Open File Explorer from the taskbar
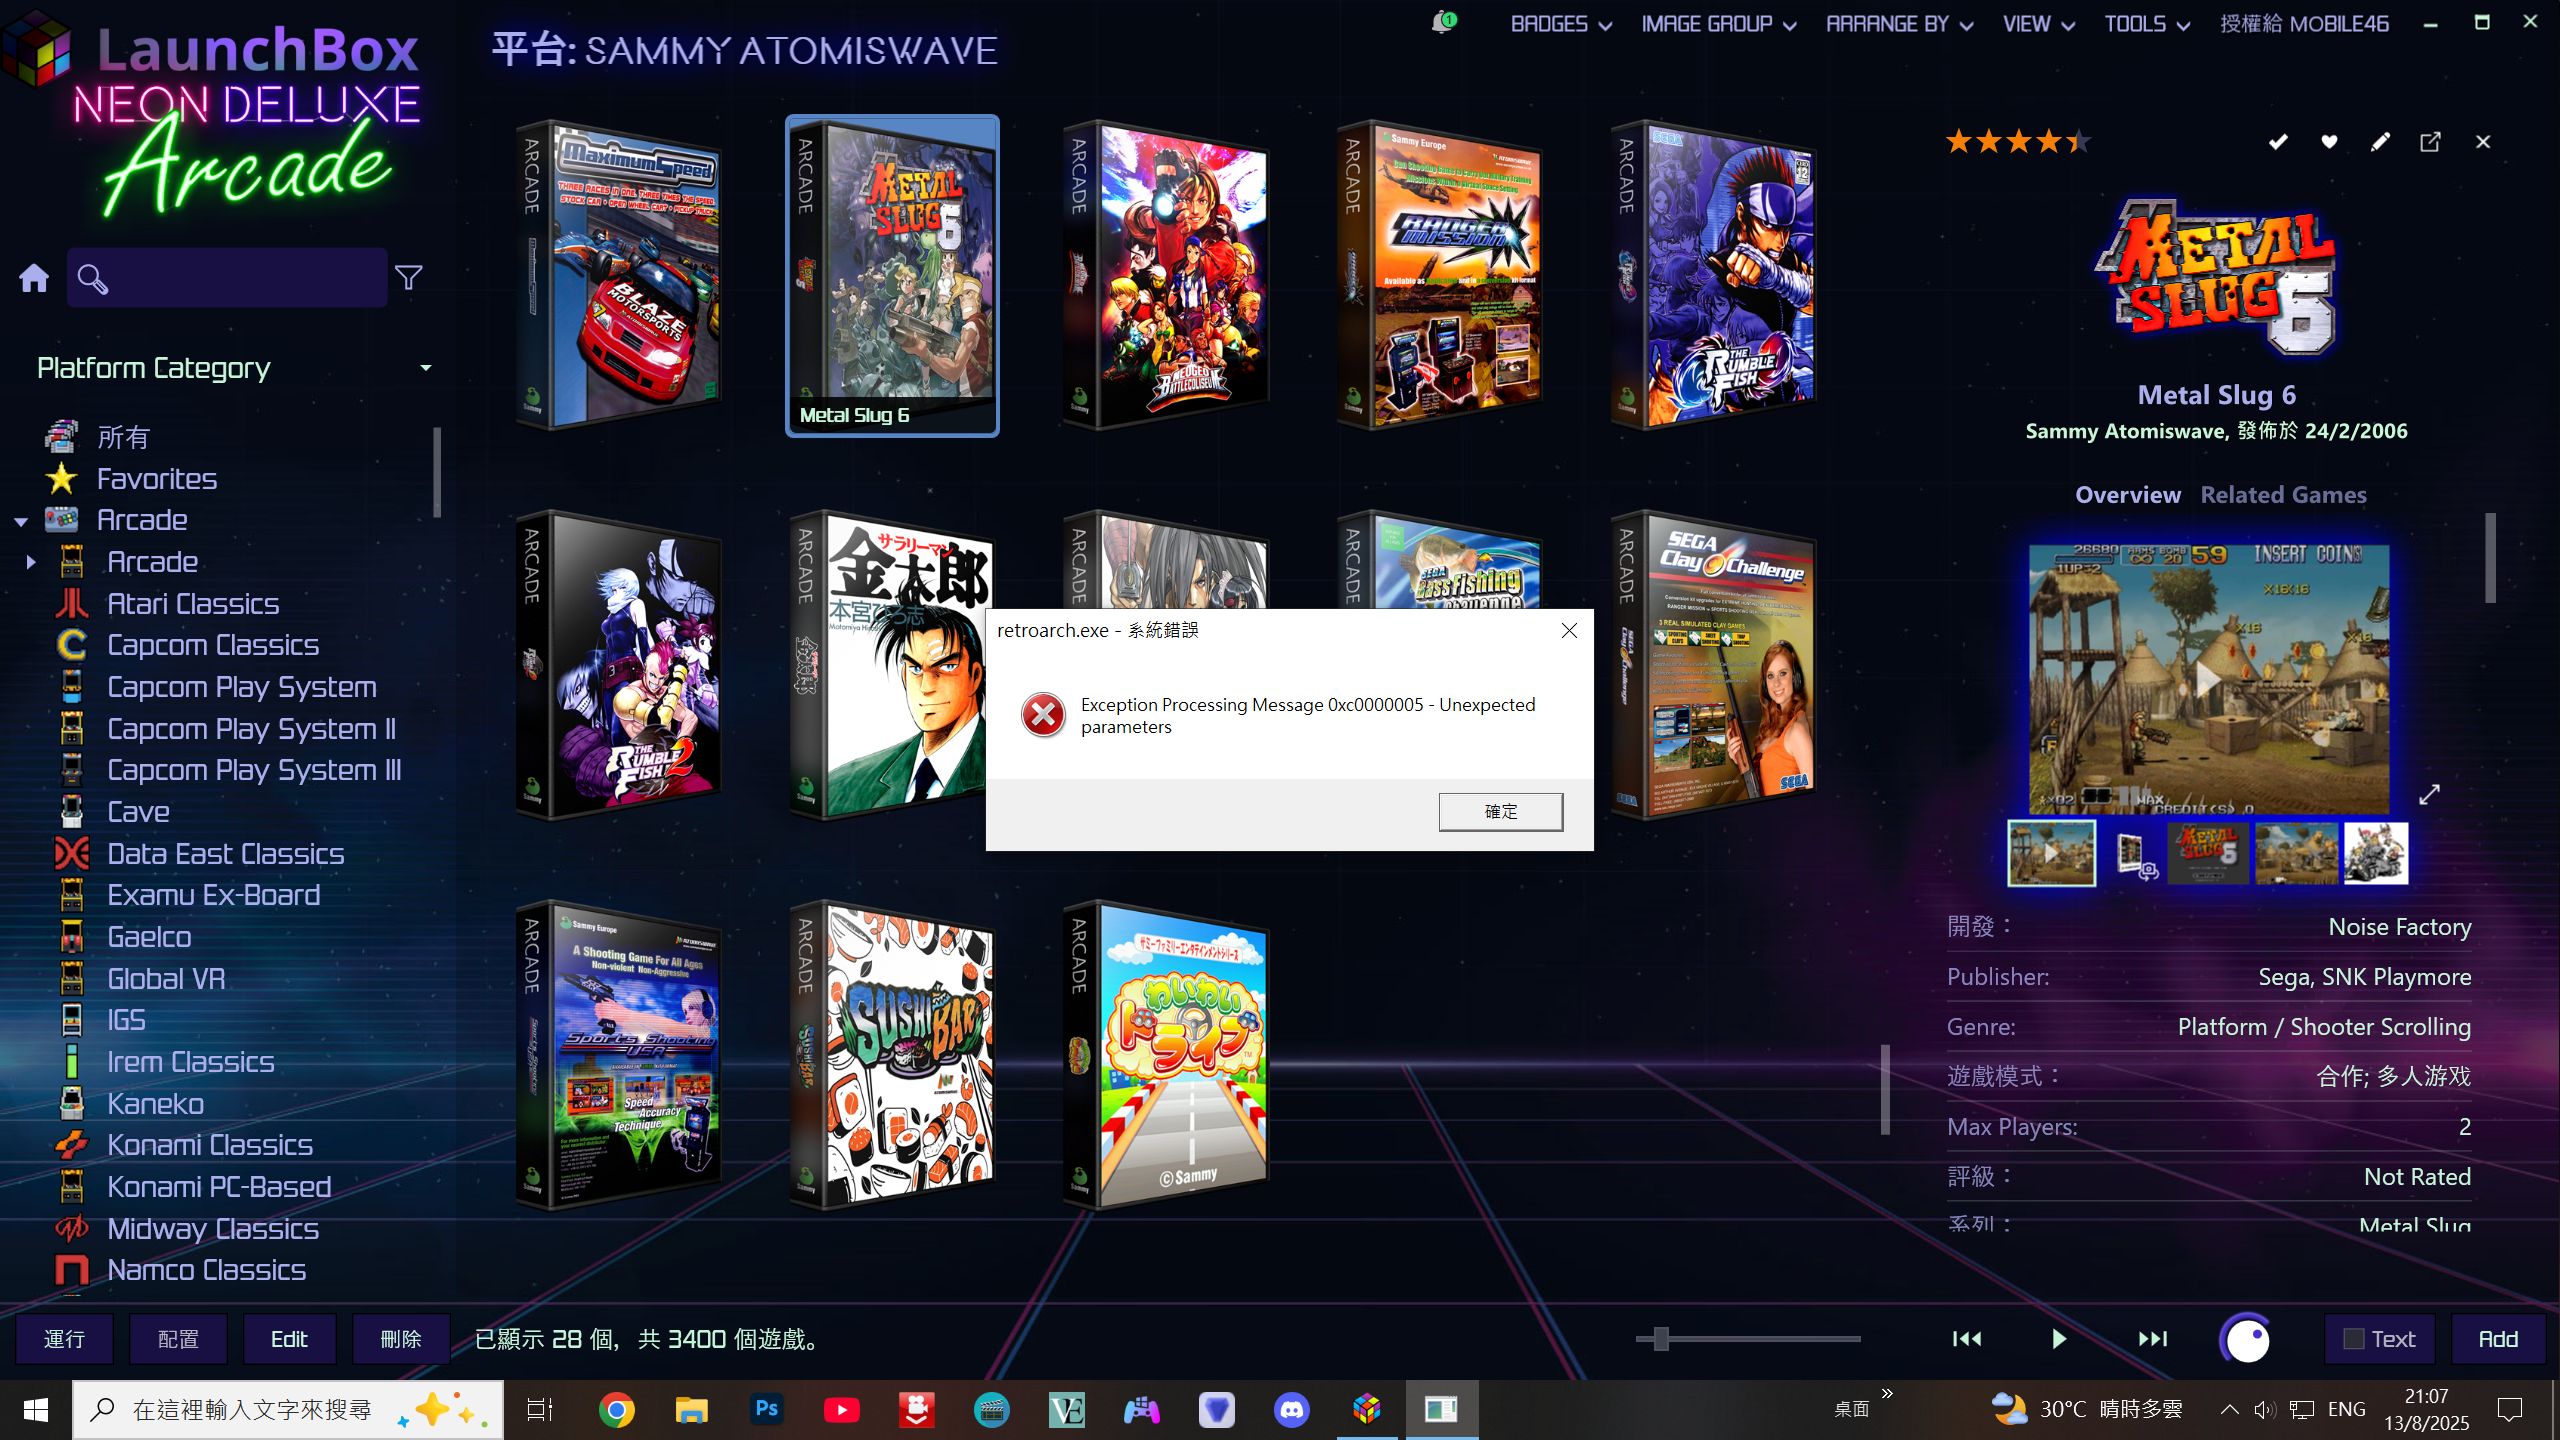The height and width of the screenshot is (1440, 2560). (x=691, y=1410)
